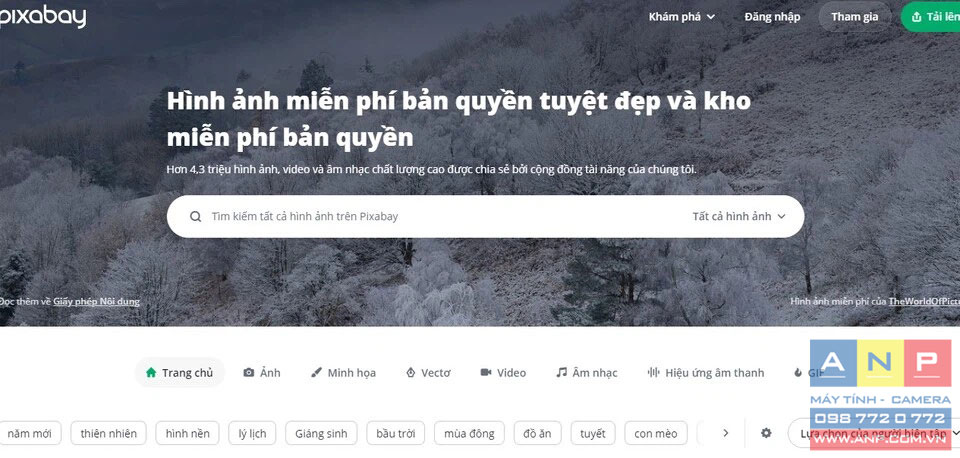Select the mùa đông tag
960x458 pixels.
pos(469,434)
